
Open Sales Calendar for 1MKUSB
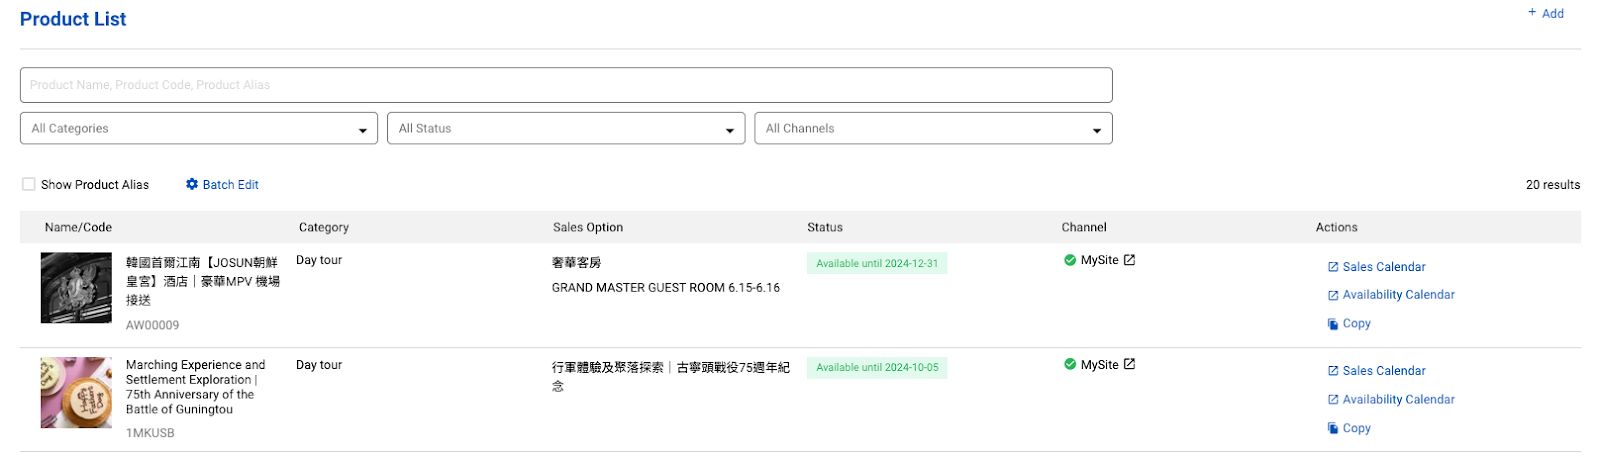1384,371
